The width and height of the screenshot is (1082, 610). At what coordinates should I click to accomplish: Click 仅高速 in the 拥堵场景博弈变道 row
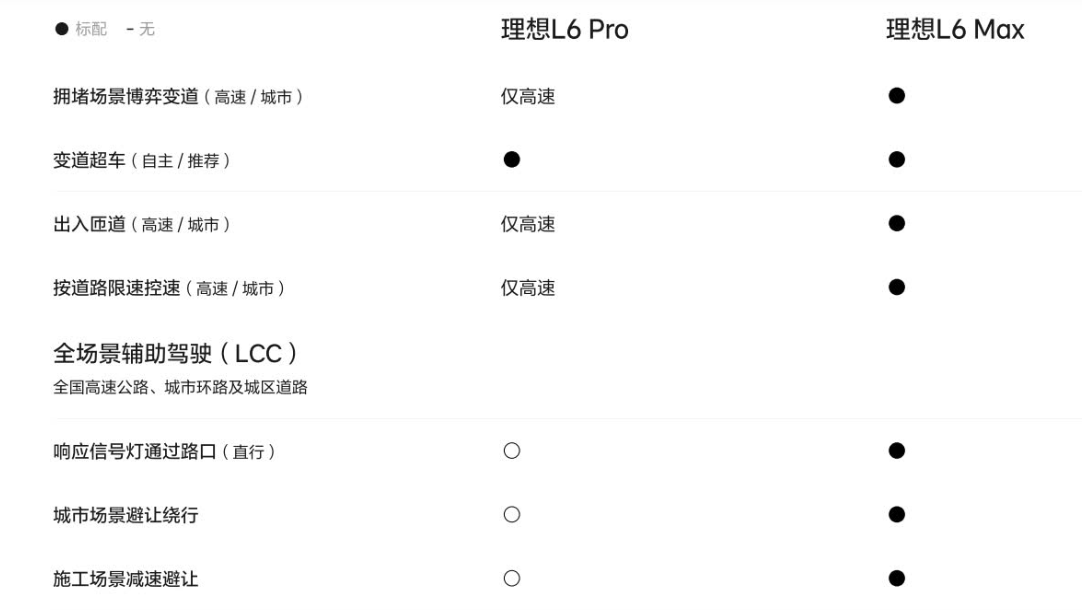[x=528, y=97]
